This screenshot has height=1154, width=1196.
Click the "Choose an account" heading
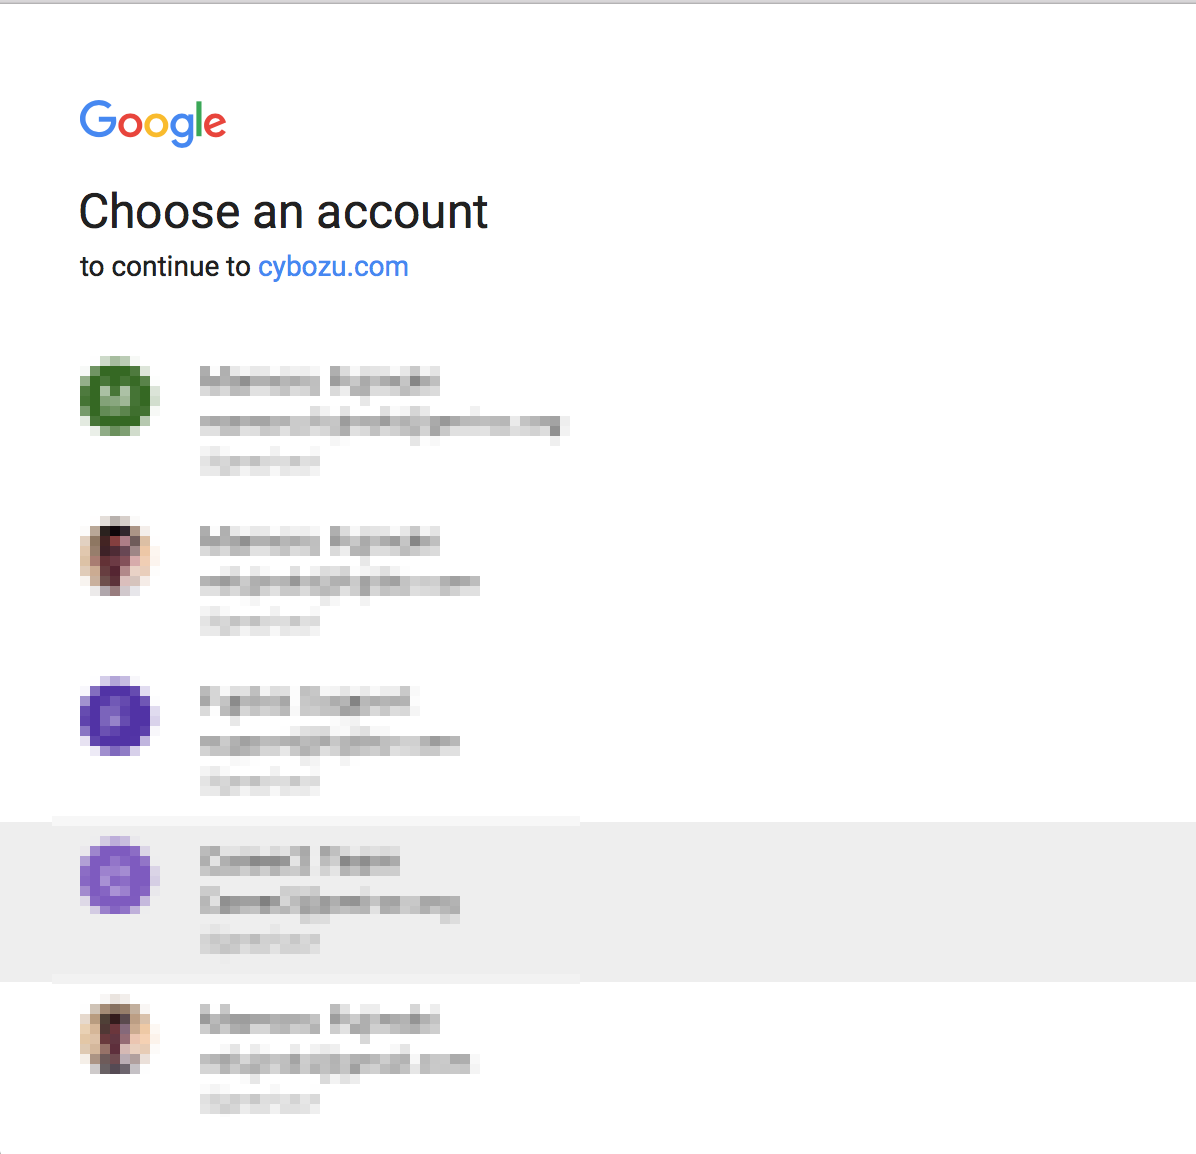(284, 212)
